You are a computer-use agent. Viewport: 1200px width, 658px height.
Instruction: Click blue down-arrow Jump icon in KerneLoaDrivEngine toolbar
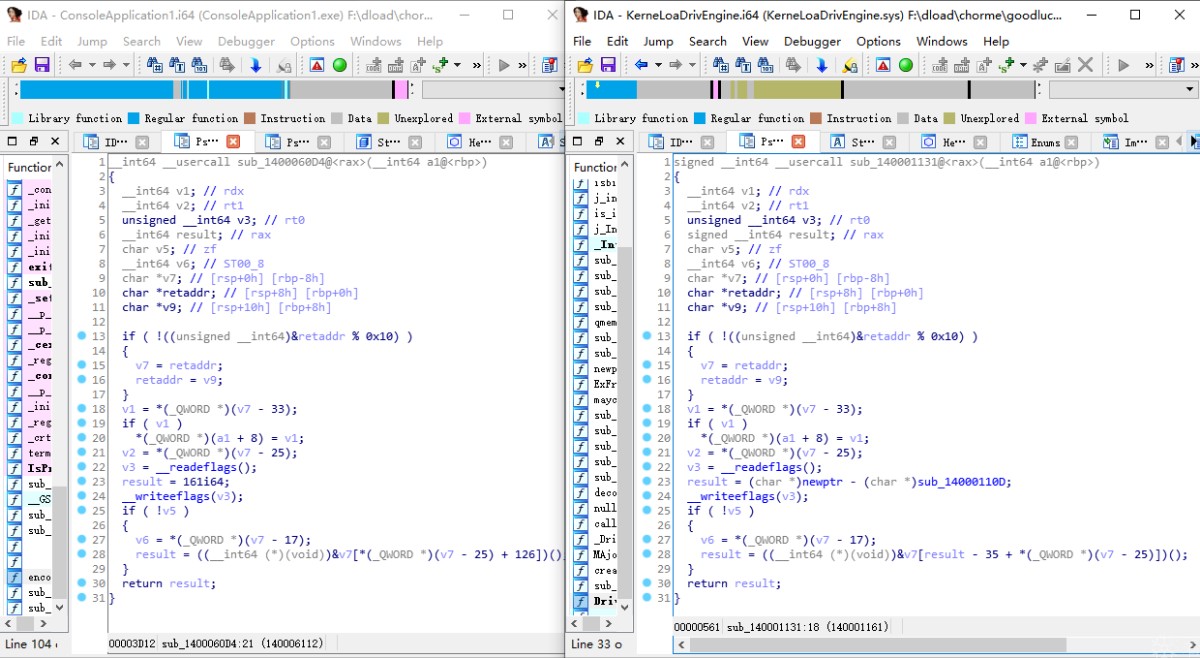(822, 65)
